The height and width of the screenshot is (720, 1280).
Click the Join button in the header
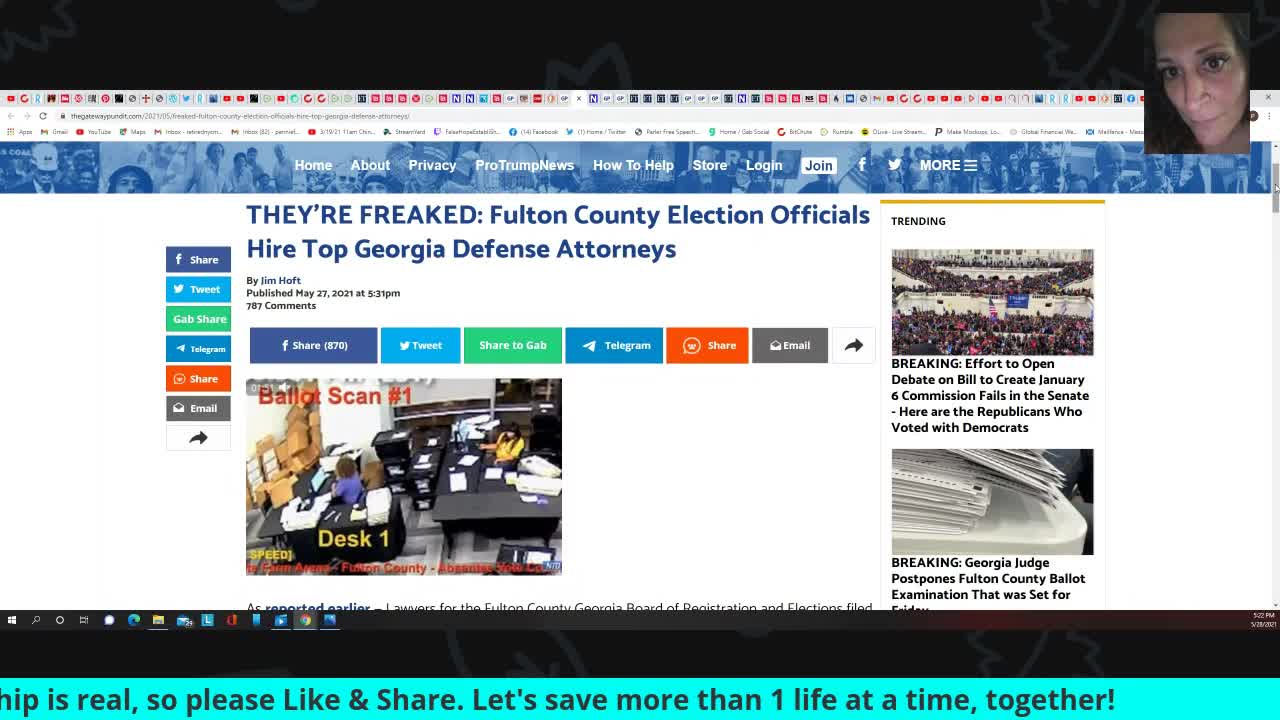coord(818,165)
